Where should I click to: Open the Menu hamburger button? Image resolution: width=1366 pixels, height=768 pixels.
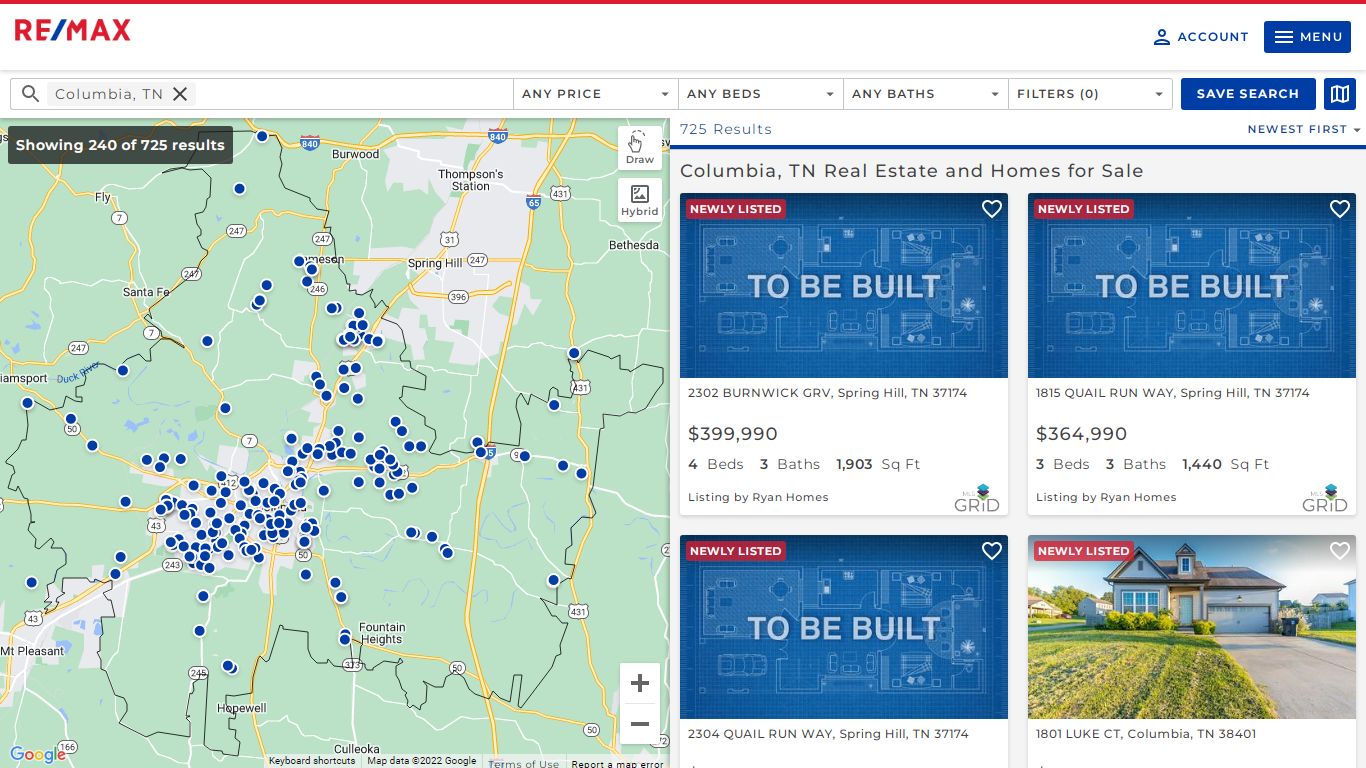click(1307, 37)
